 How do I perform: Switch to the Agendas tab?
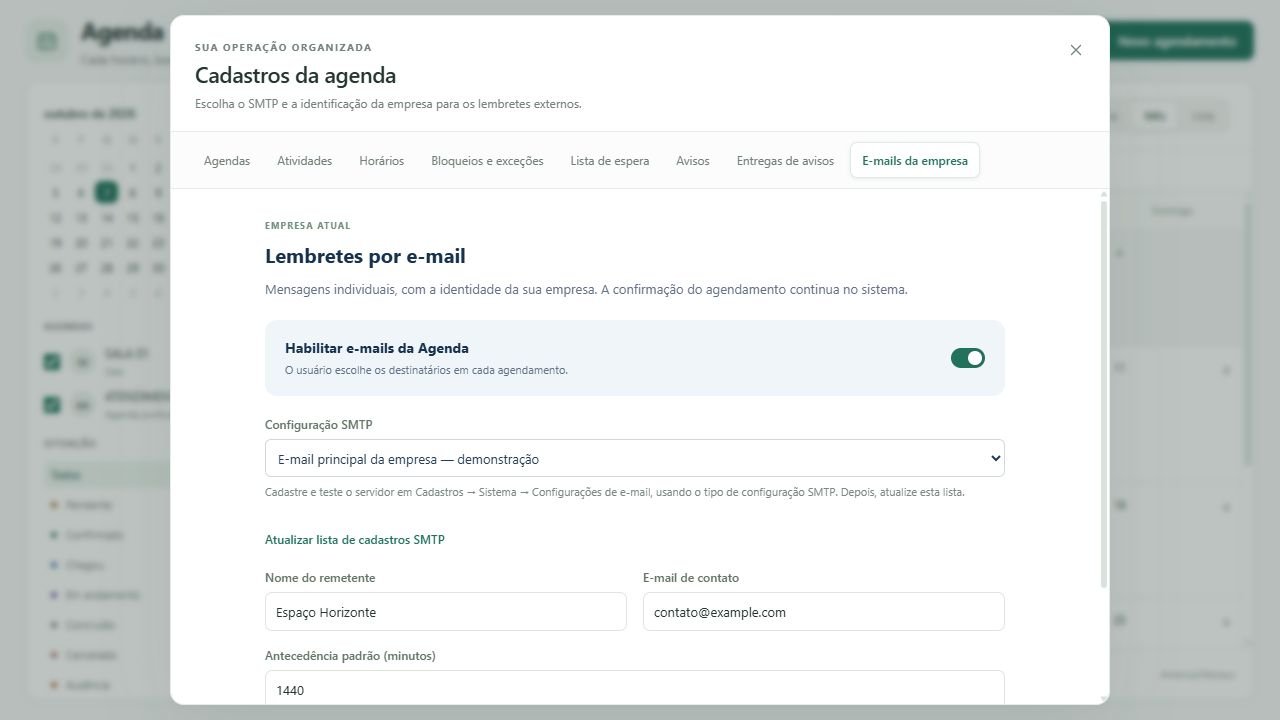pyautogui.click(x=227, y=160)
